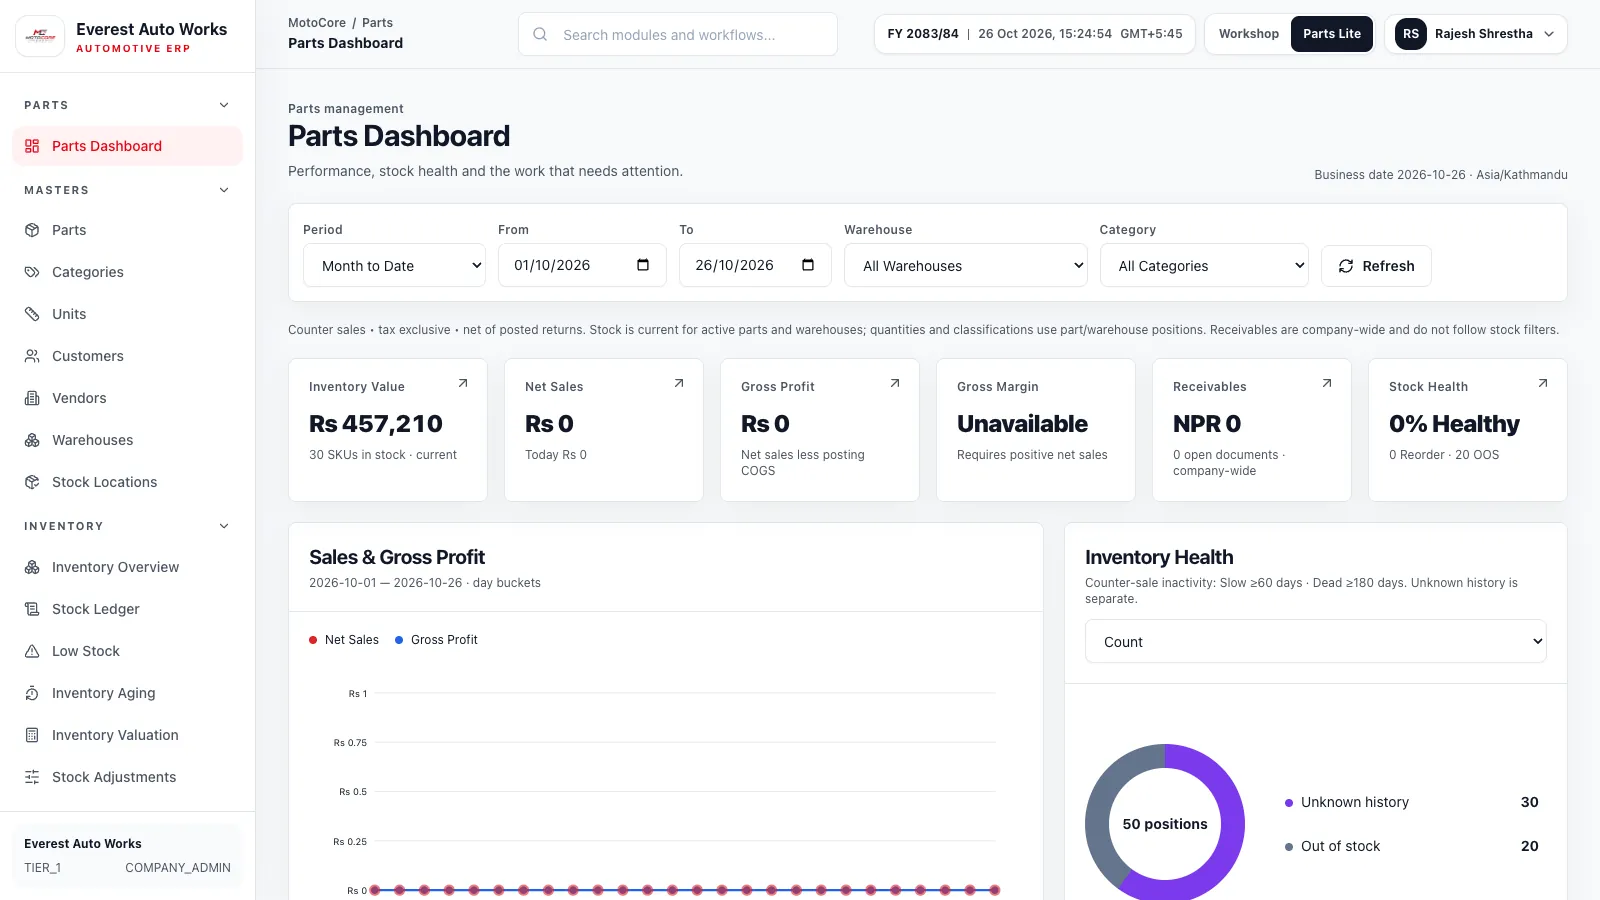Click the MotoCore breadcrumb link
This screenshot has width=1600, height=900.
(317, 23)
